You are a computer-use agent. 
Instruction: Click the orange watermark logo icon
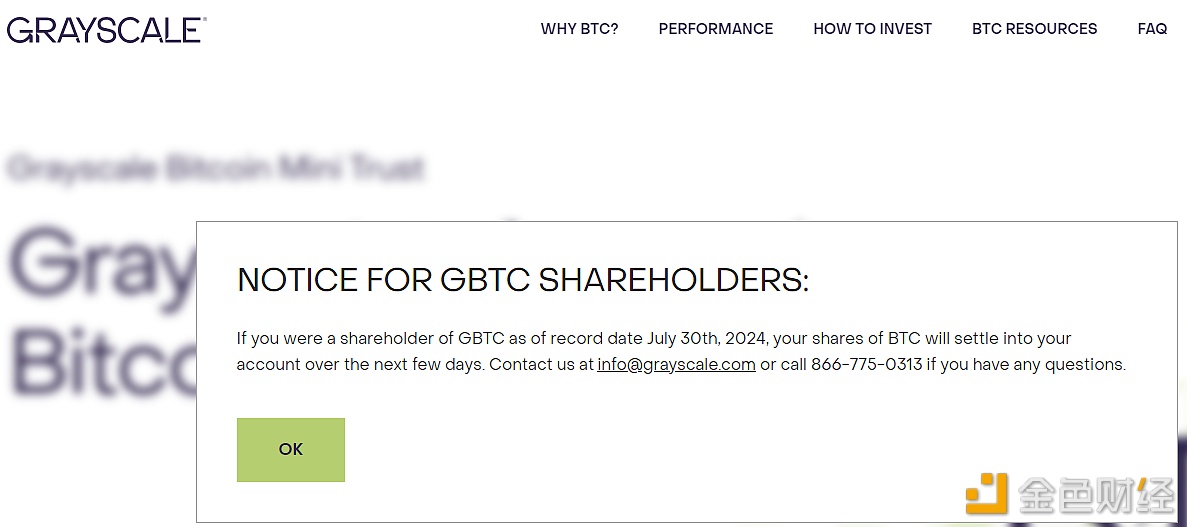click(x=986, y=493)
